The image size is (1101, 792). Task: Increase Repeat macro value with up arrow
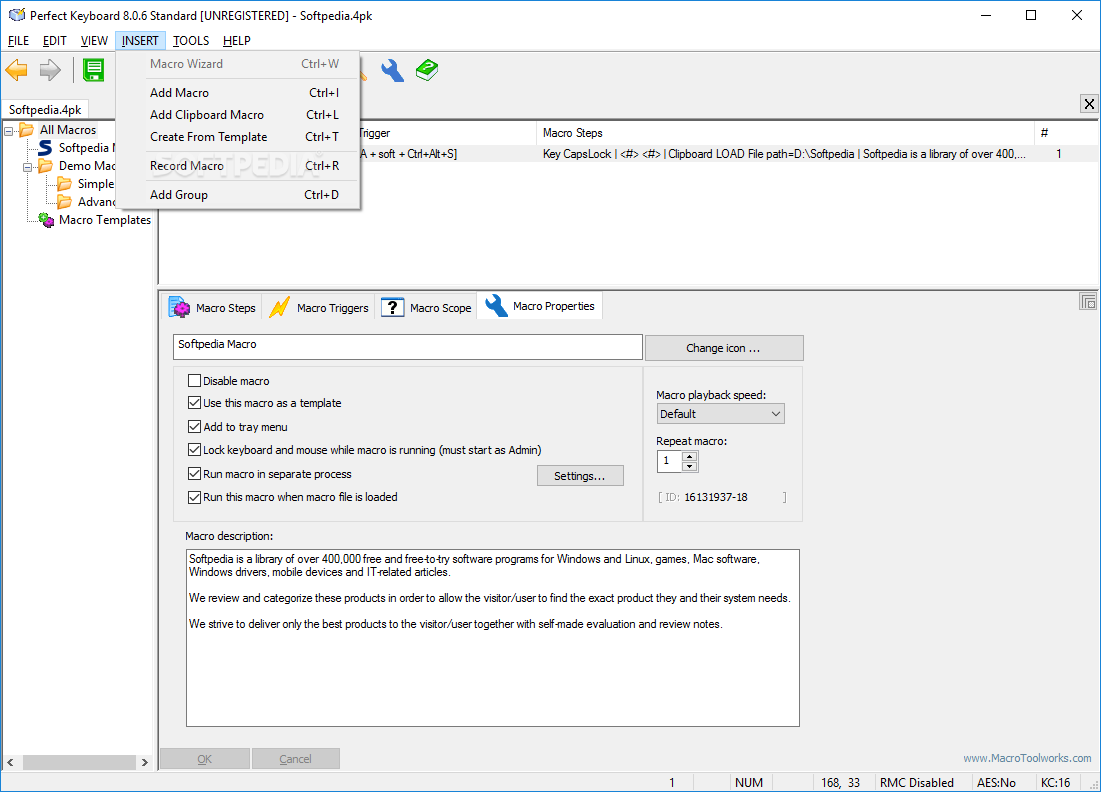point(690,456)
